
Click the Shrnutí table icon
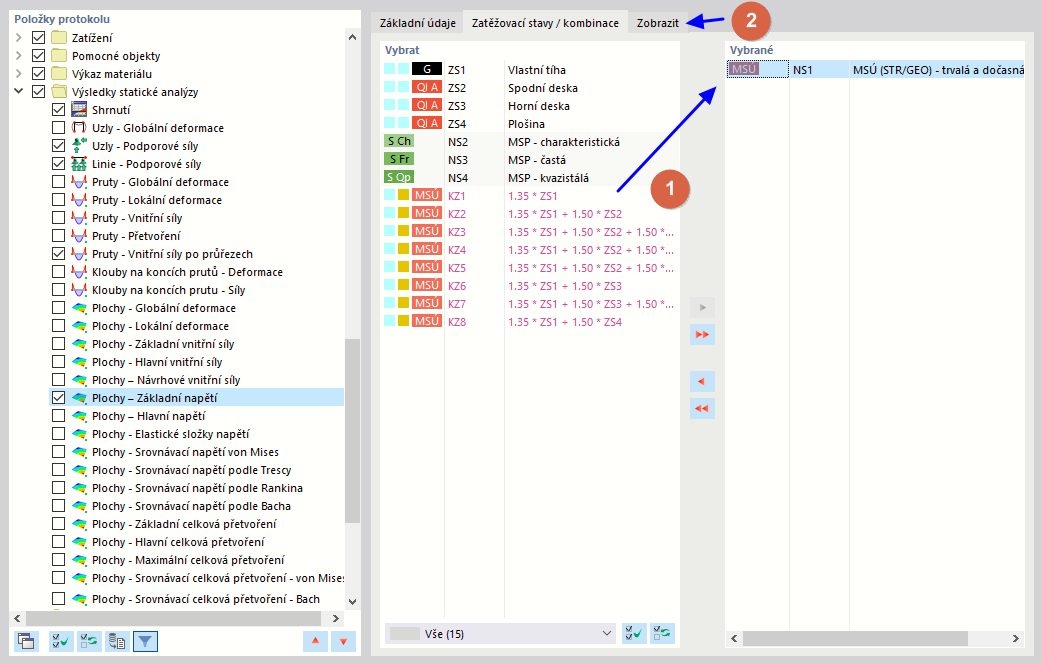click(79, 110)
